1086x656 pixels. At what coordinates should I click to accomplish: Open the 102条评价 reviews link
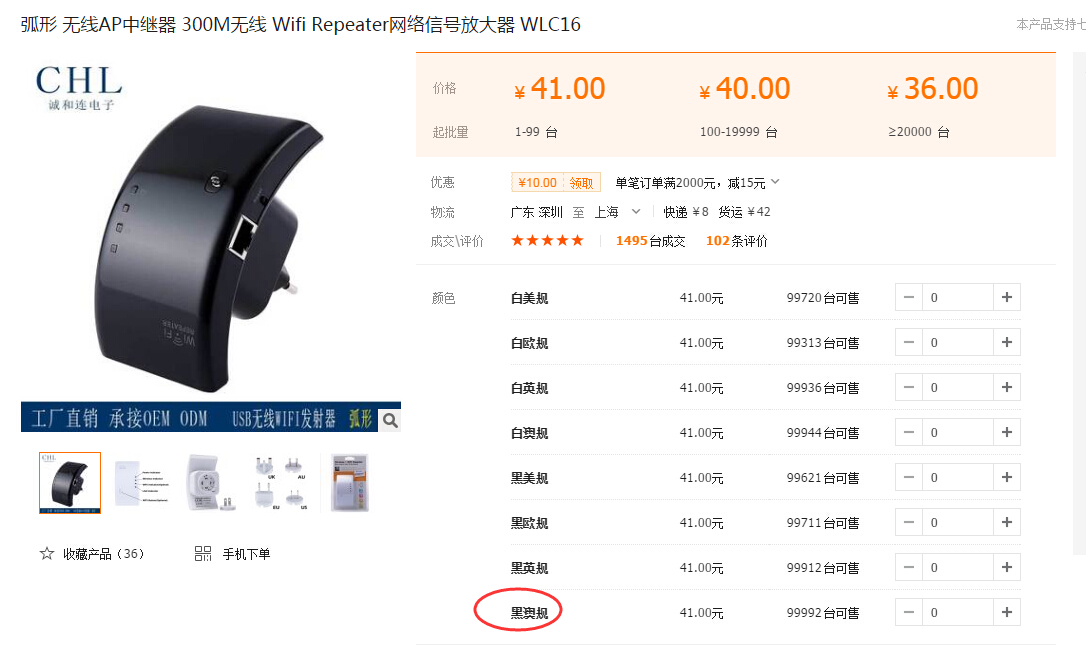[736, 241]
